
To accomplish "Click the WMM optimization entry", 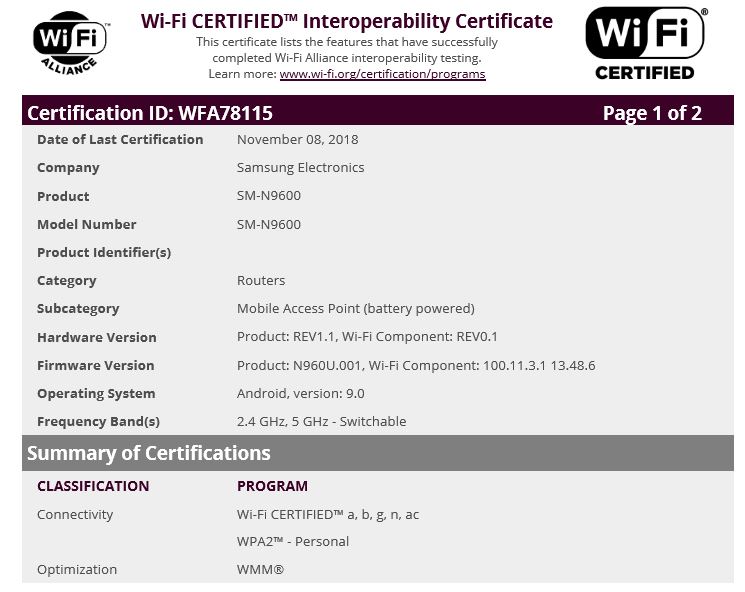I will coord(260,569).
